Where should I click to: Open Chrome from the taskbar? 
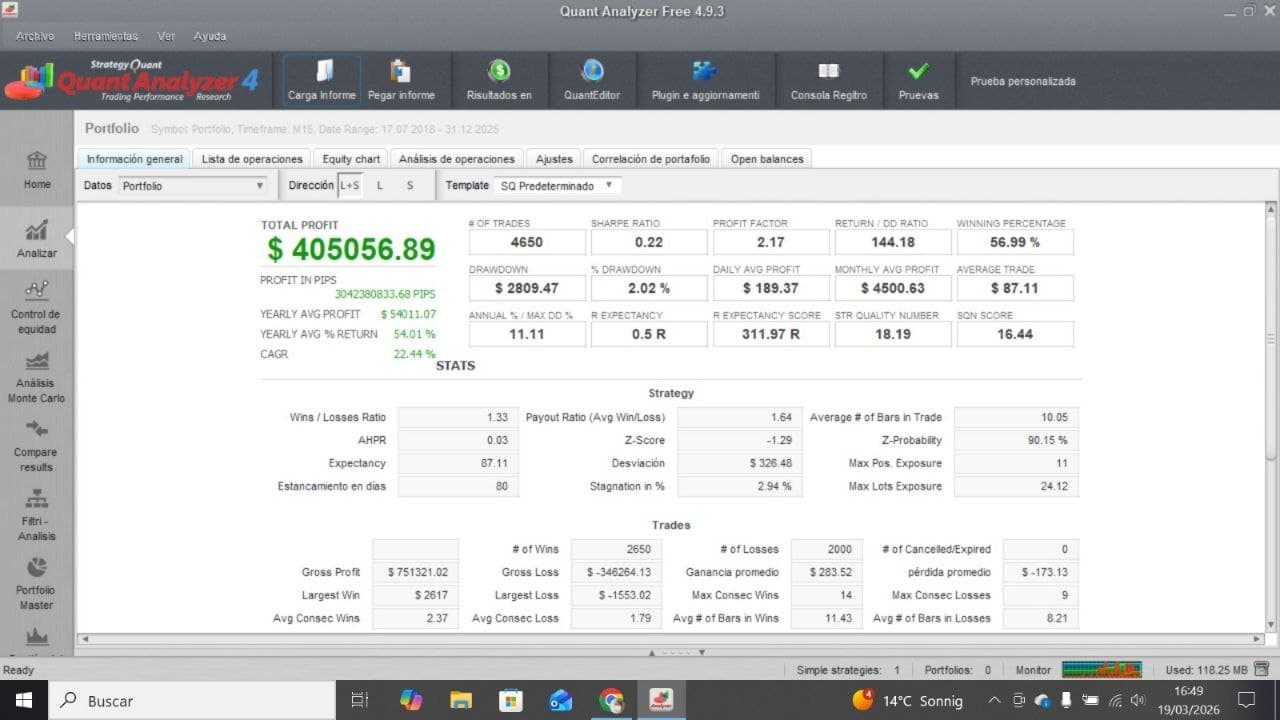click(611, 700)
